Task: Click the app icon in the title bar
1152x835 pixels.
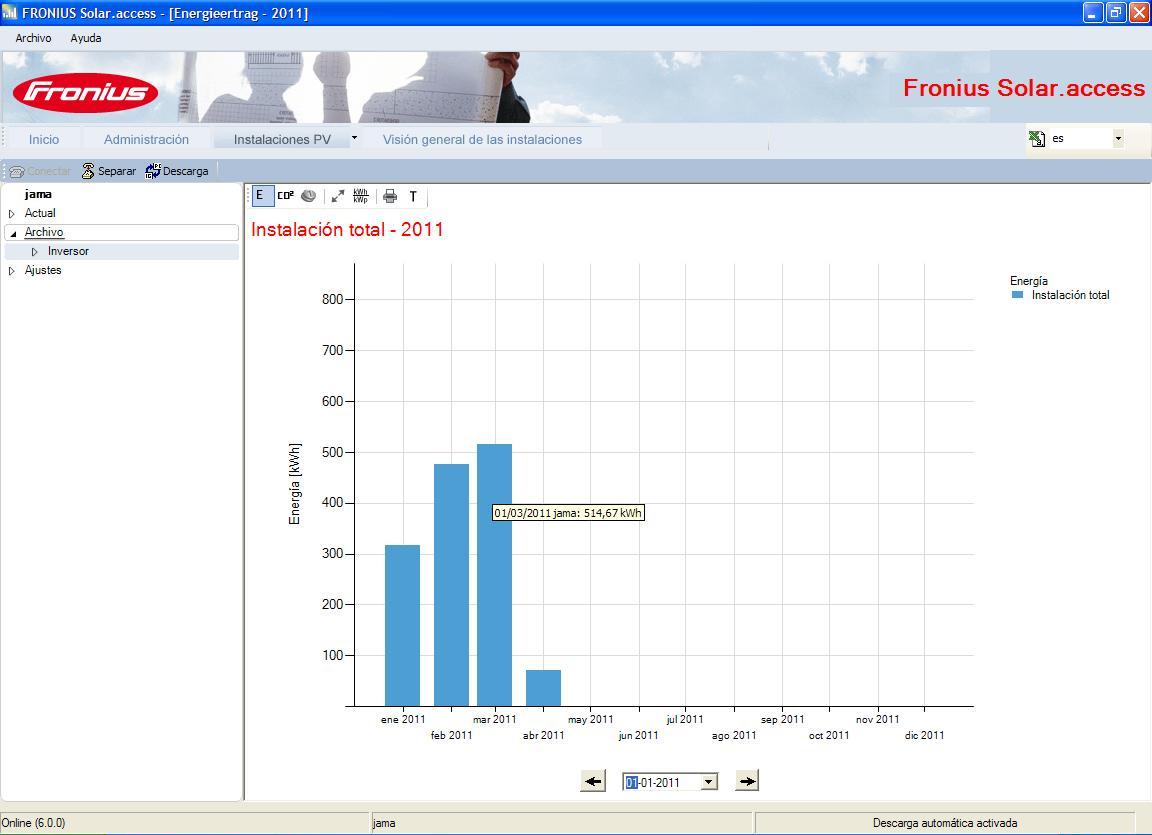Action: point(10,12)
